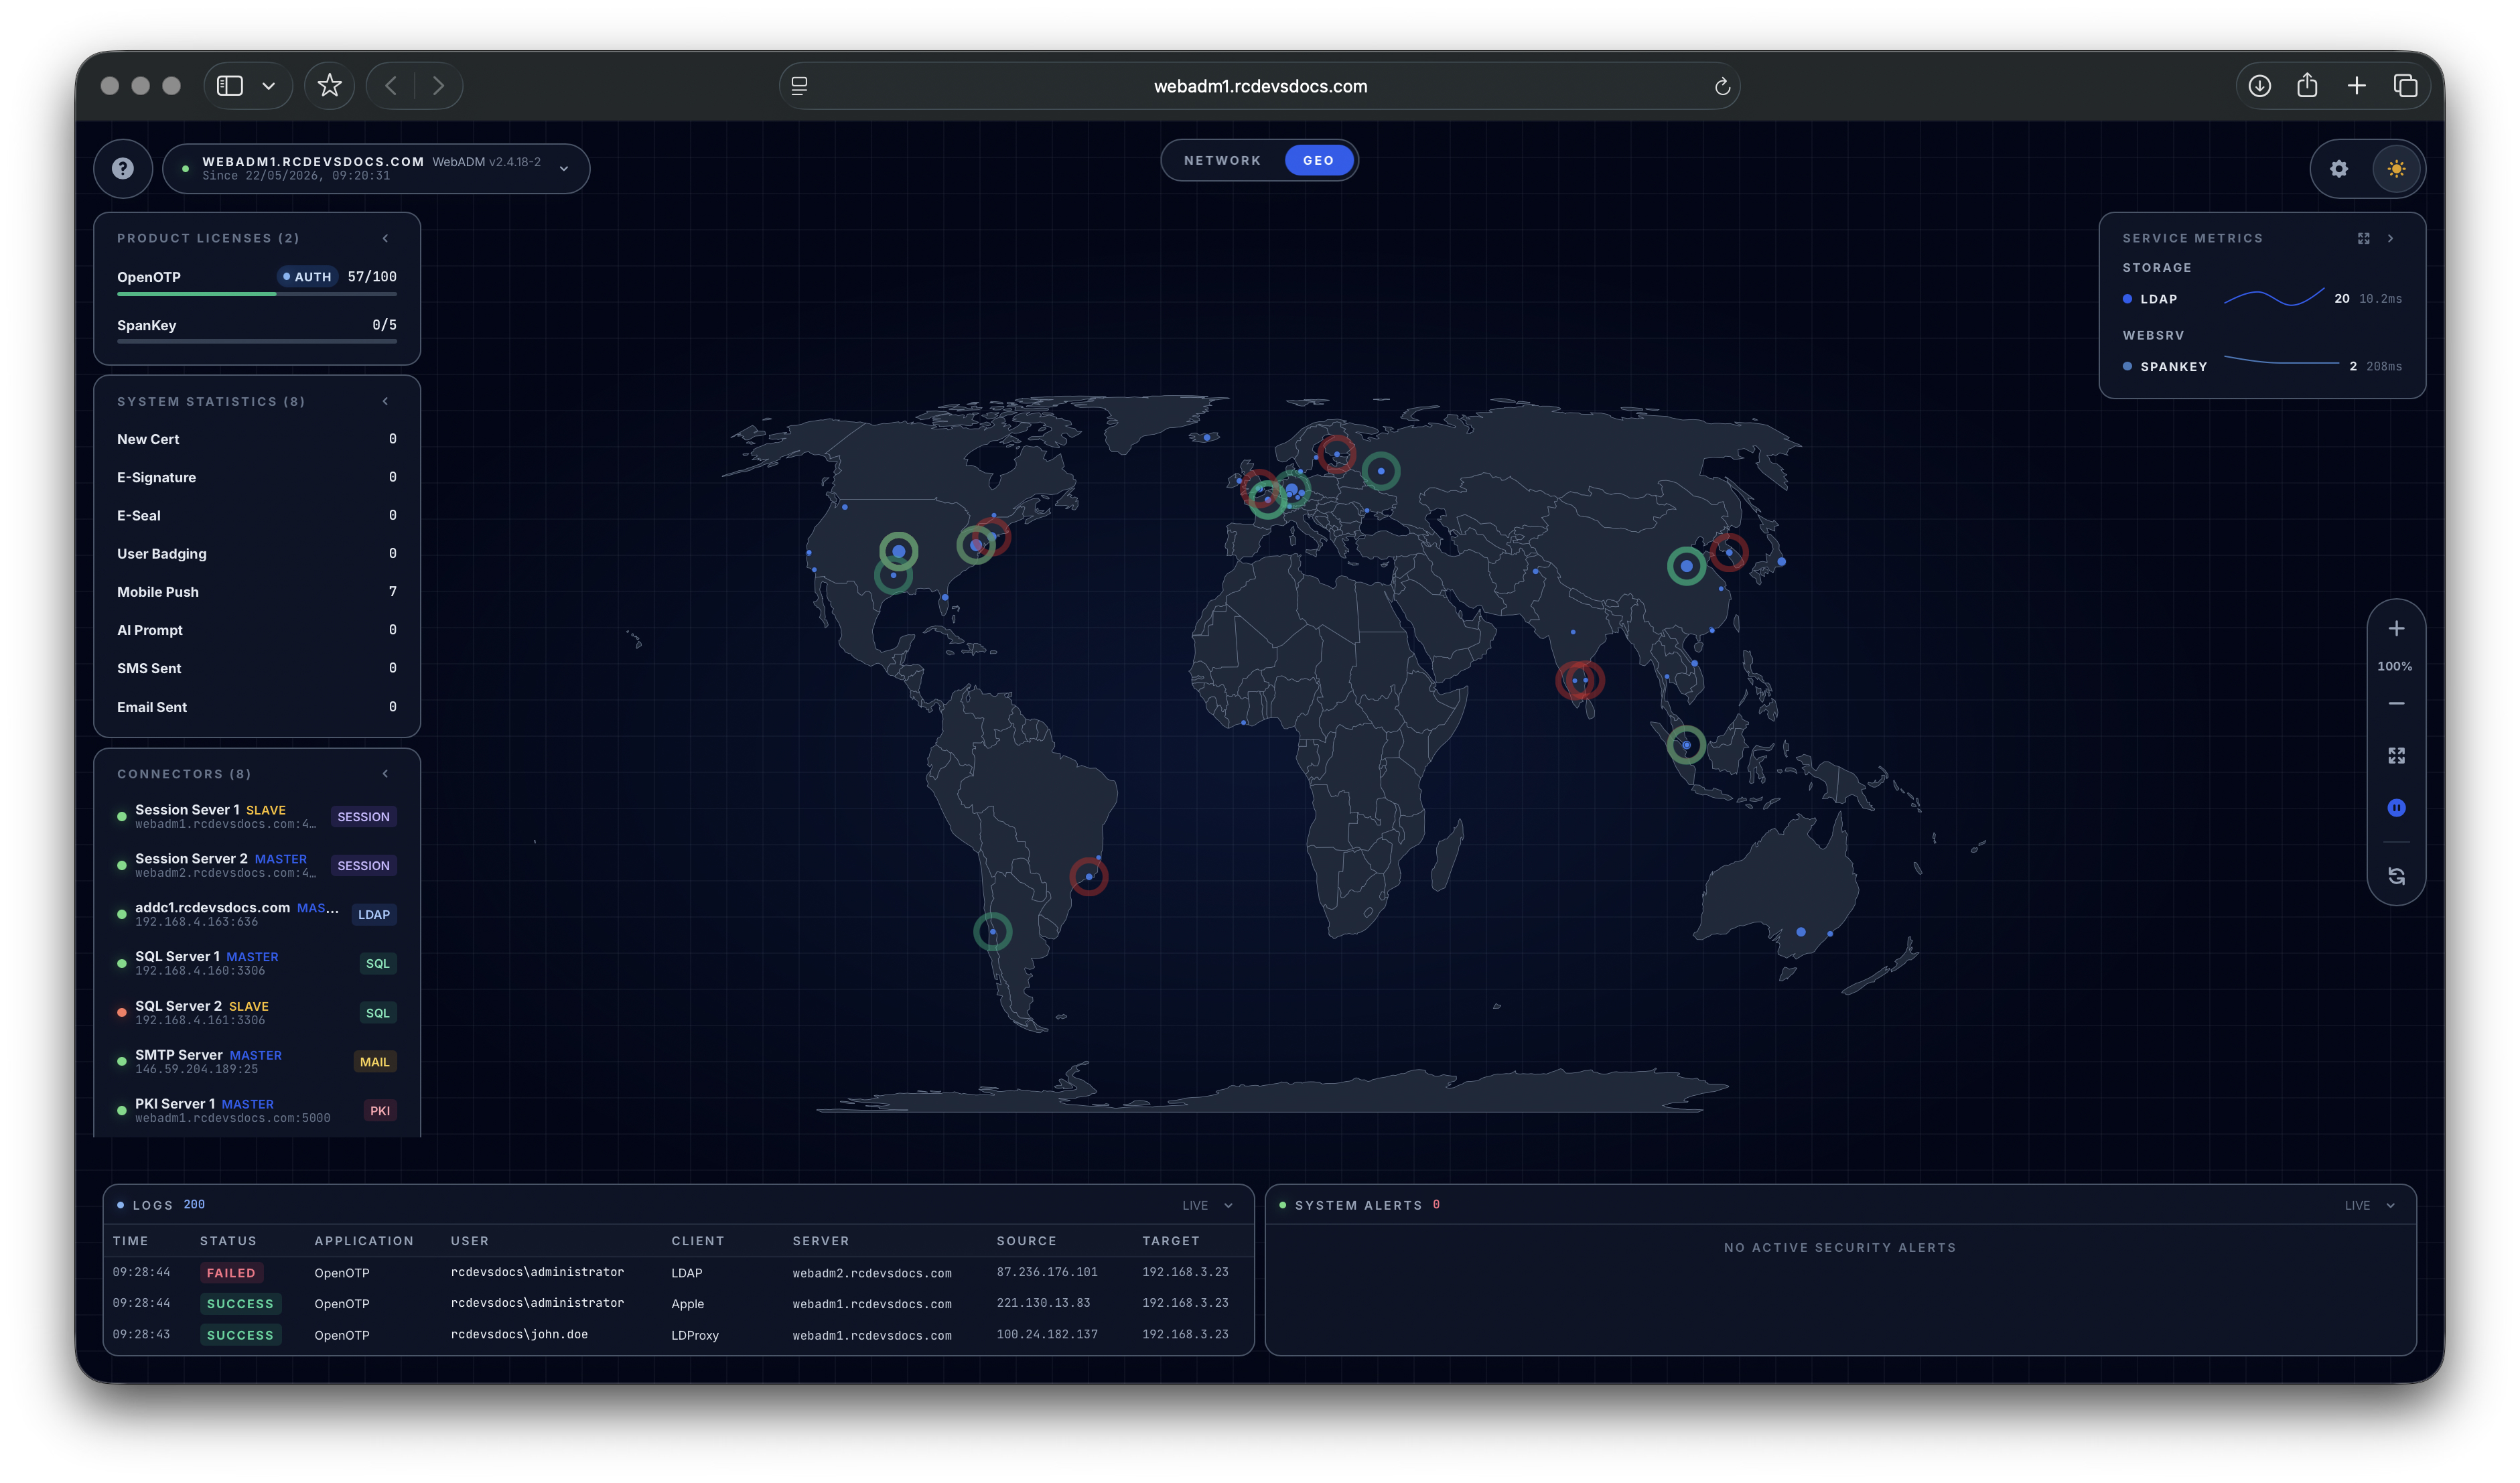This screenshot has width=2520, height=1483.
Task: Click the red map marker in Brazil
Action: click(1088, 877)
